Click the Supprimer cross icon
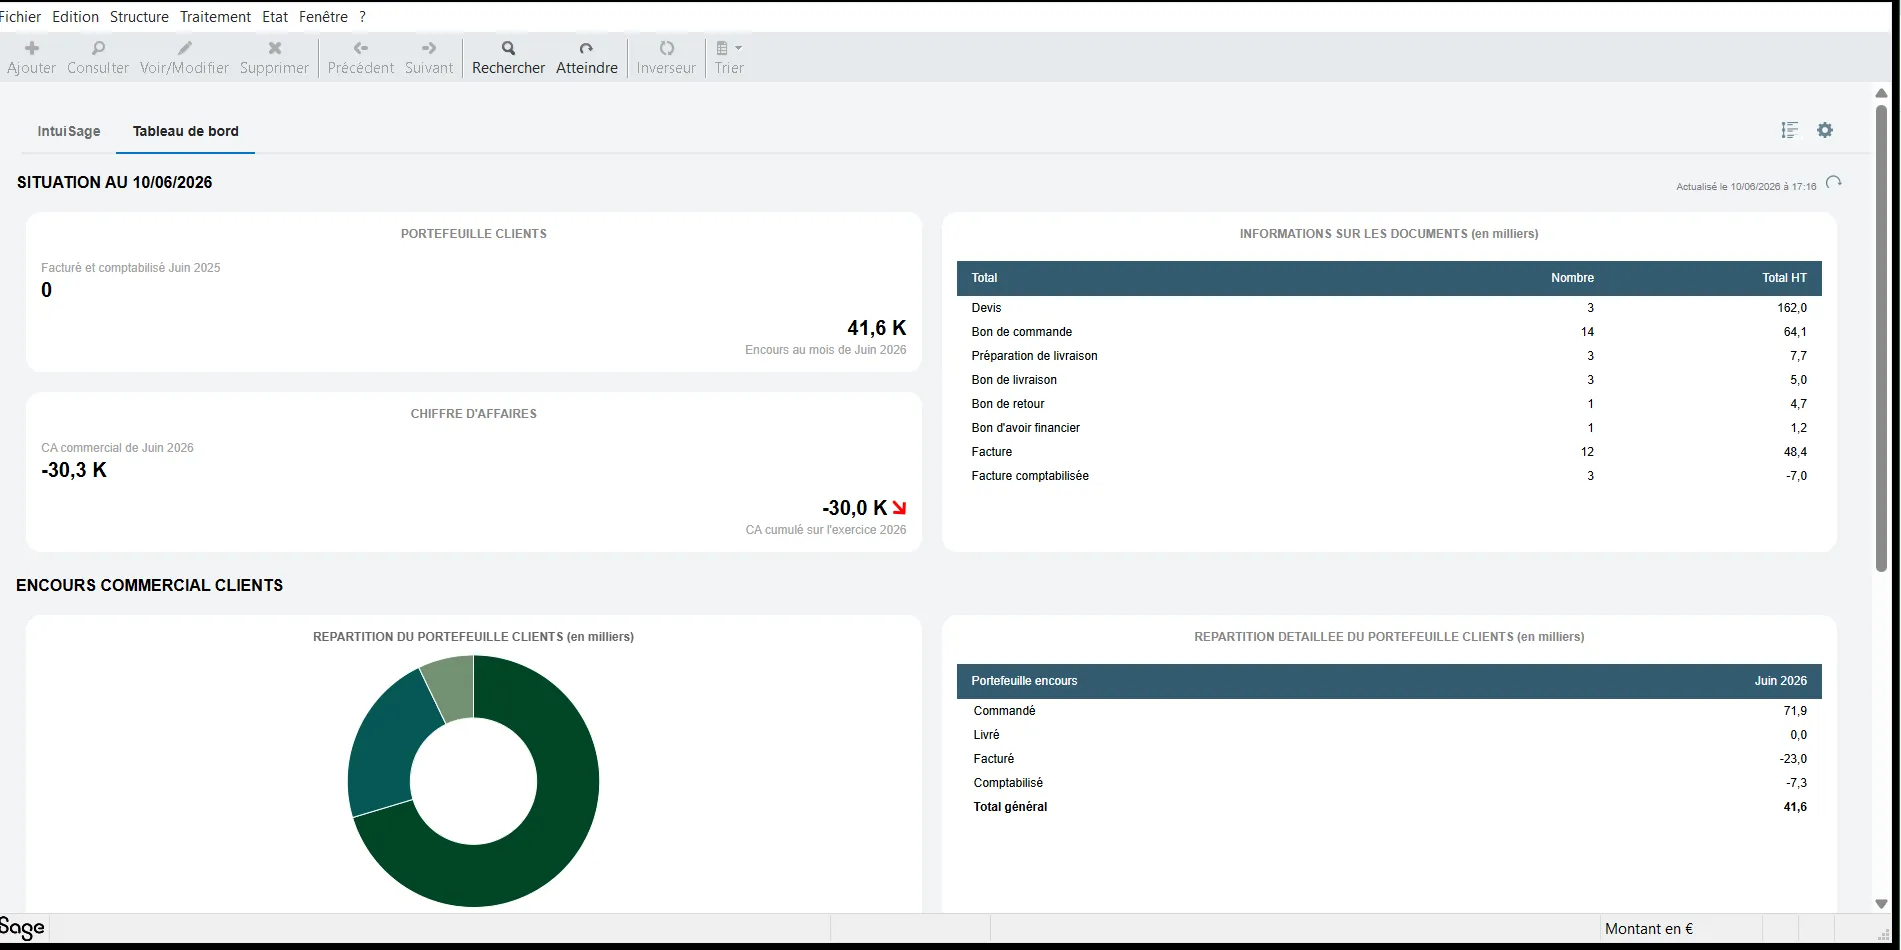 click(x=275, y=48)
